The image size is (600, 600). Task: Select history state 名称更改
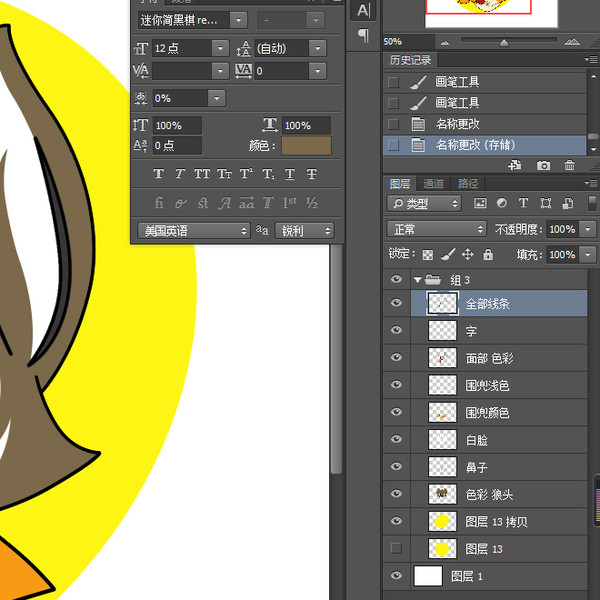484,124
